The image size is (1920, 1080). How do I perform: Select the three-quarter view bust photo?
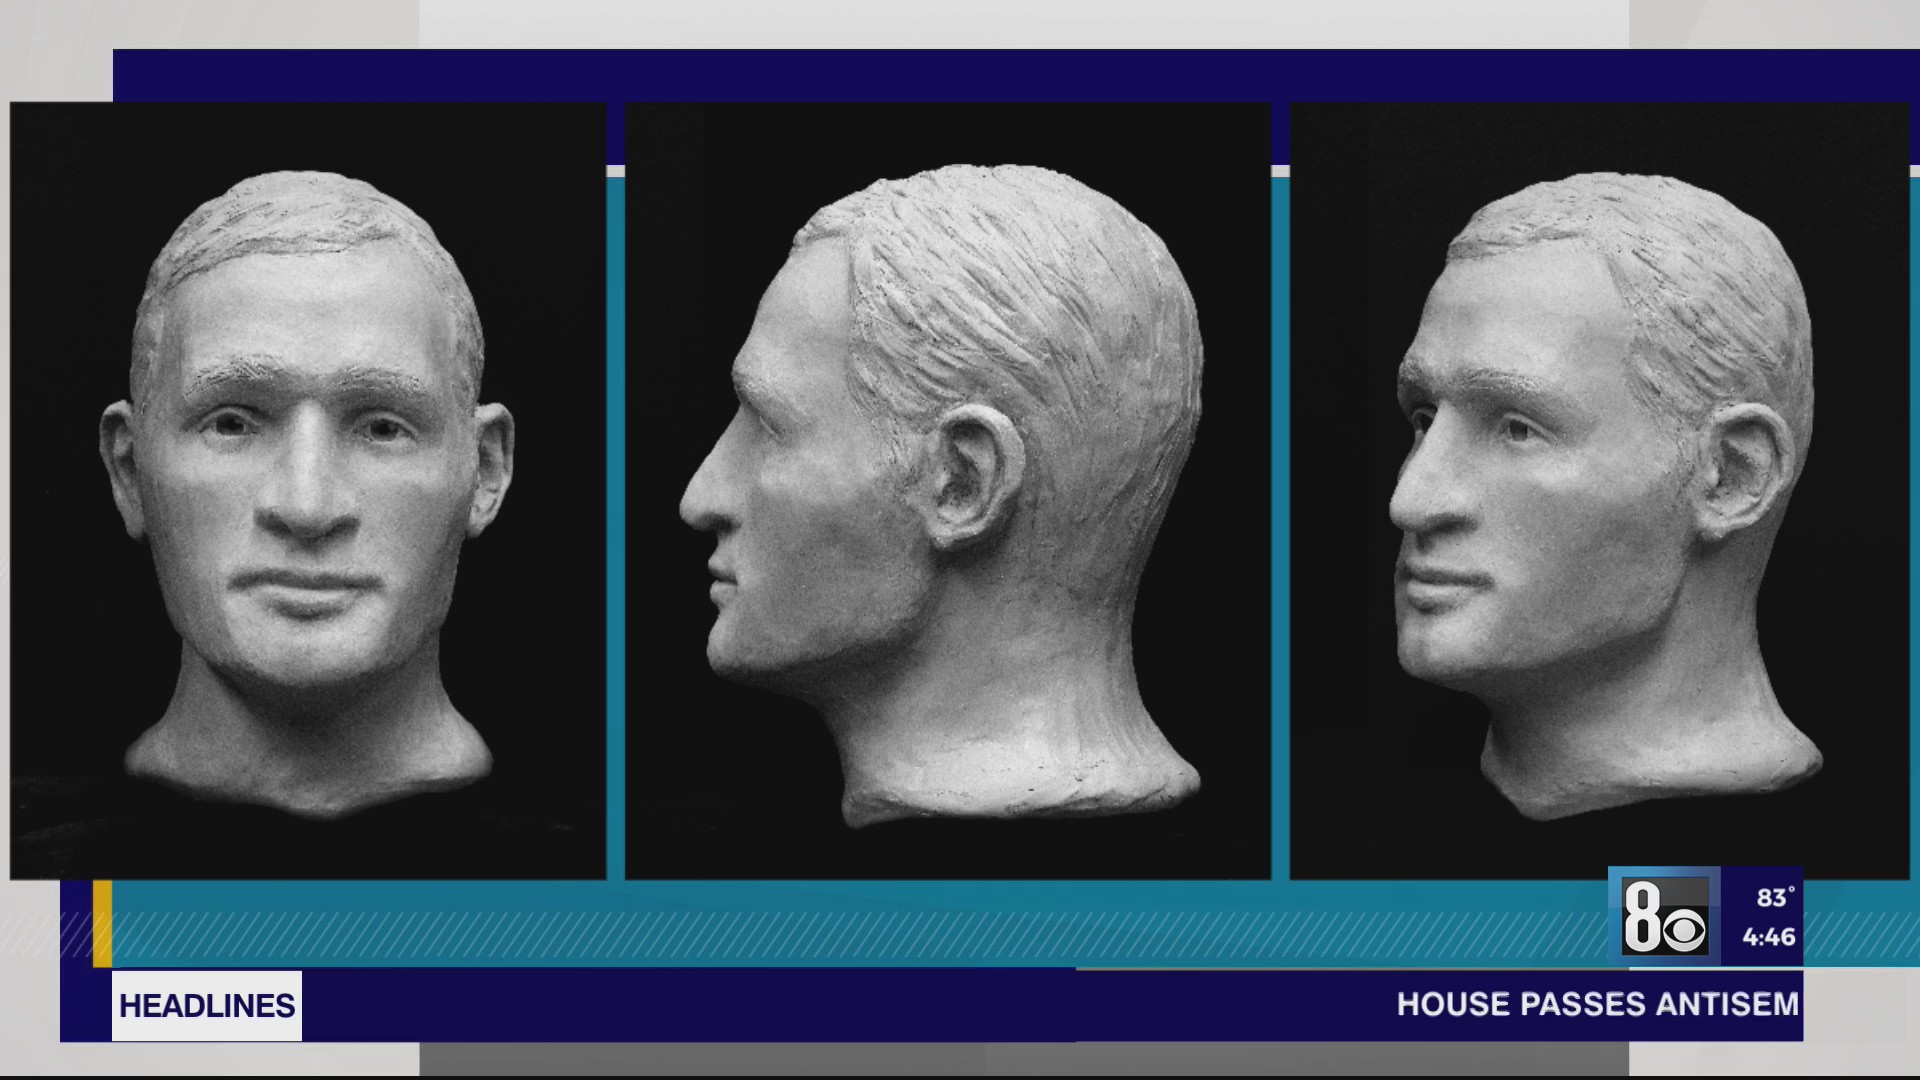(x=1599, y=490)
